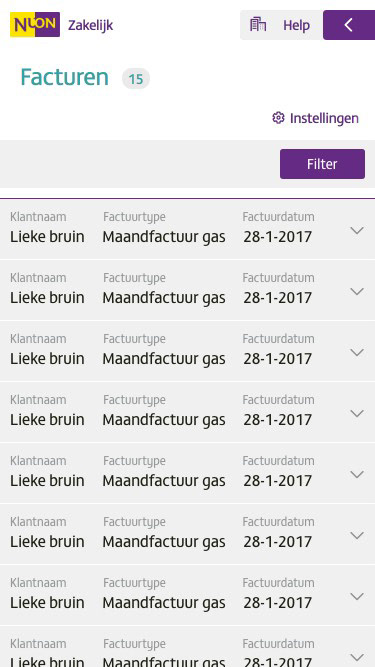
Task: Select Maandfactuur gas in the second row
Action: click(164, 298)
